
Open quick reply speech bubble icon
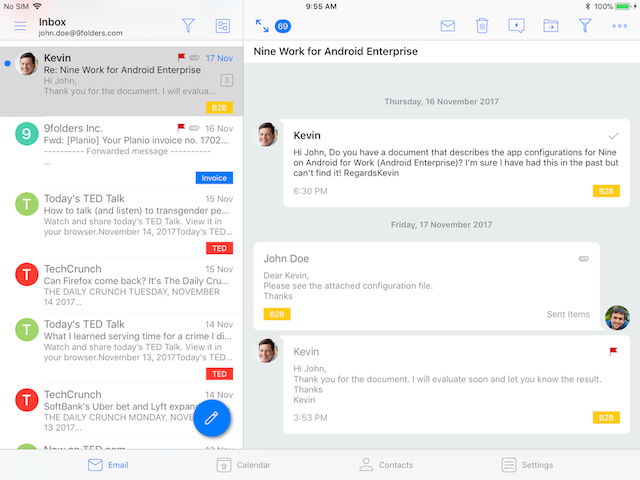coord(516,26)
